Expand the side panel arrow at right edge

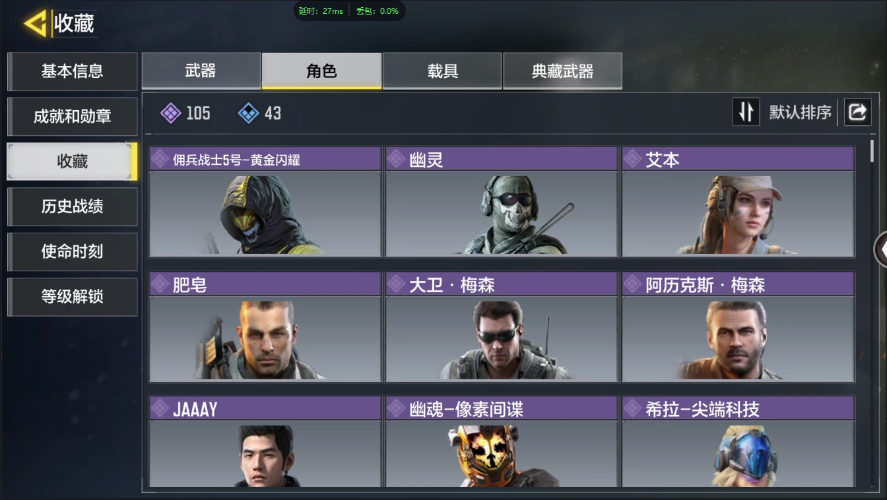tap(880, 249)
